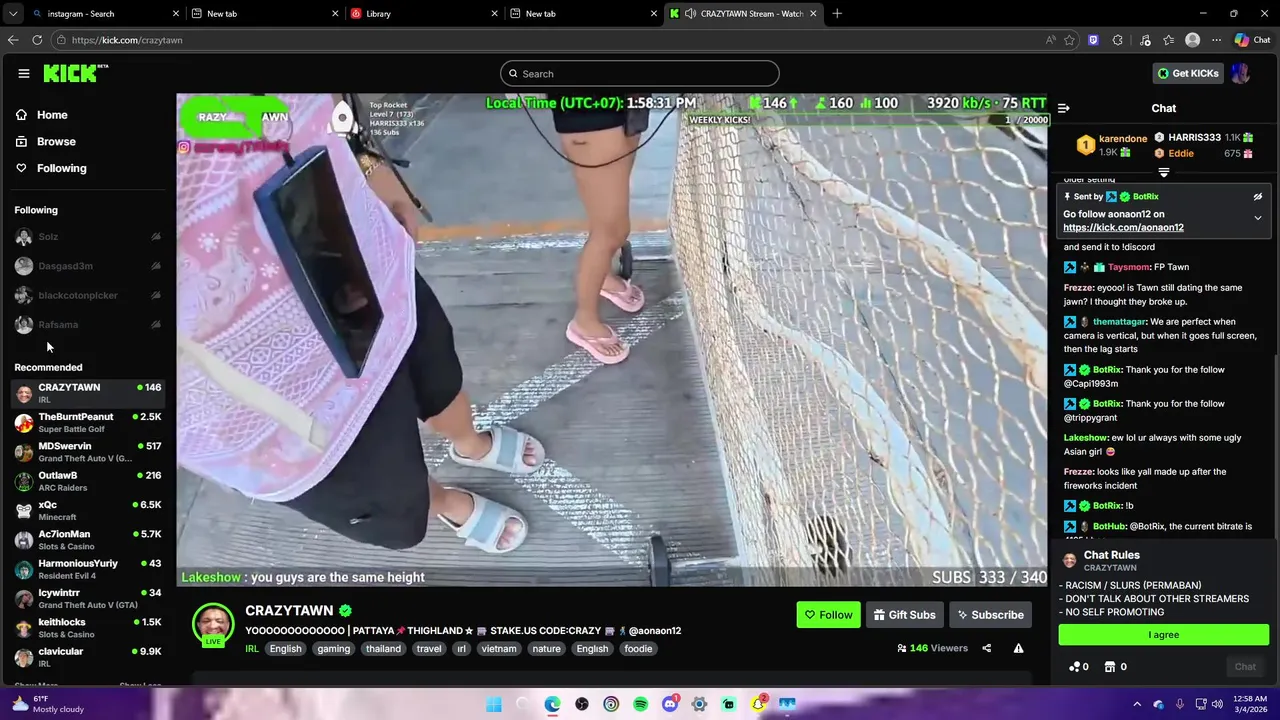
Task: Select the IRL category link
Action: click(252, 649)
